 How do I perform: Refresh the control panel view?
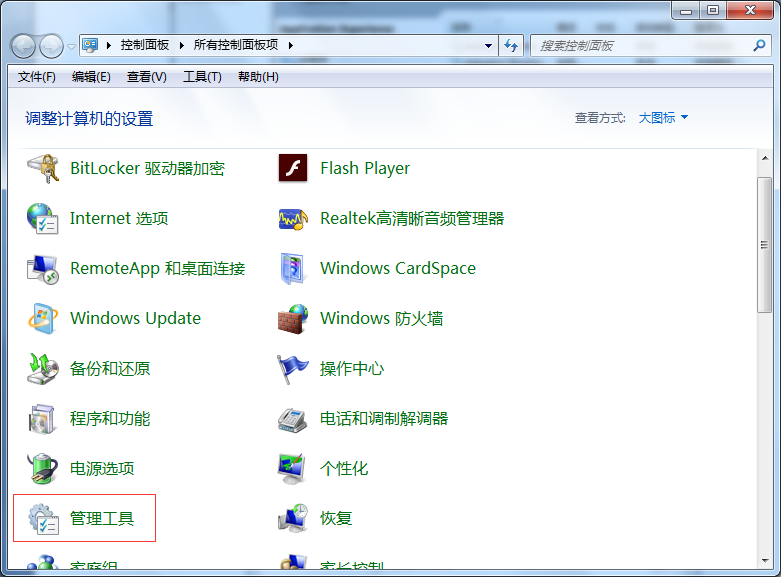(511, 46)
